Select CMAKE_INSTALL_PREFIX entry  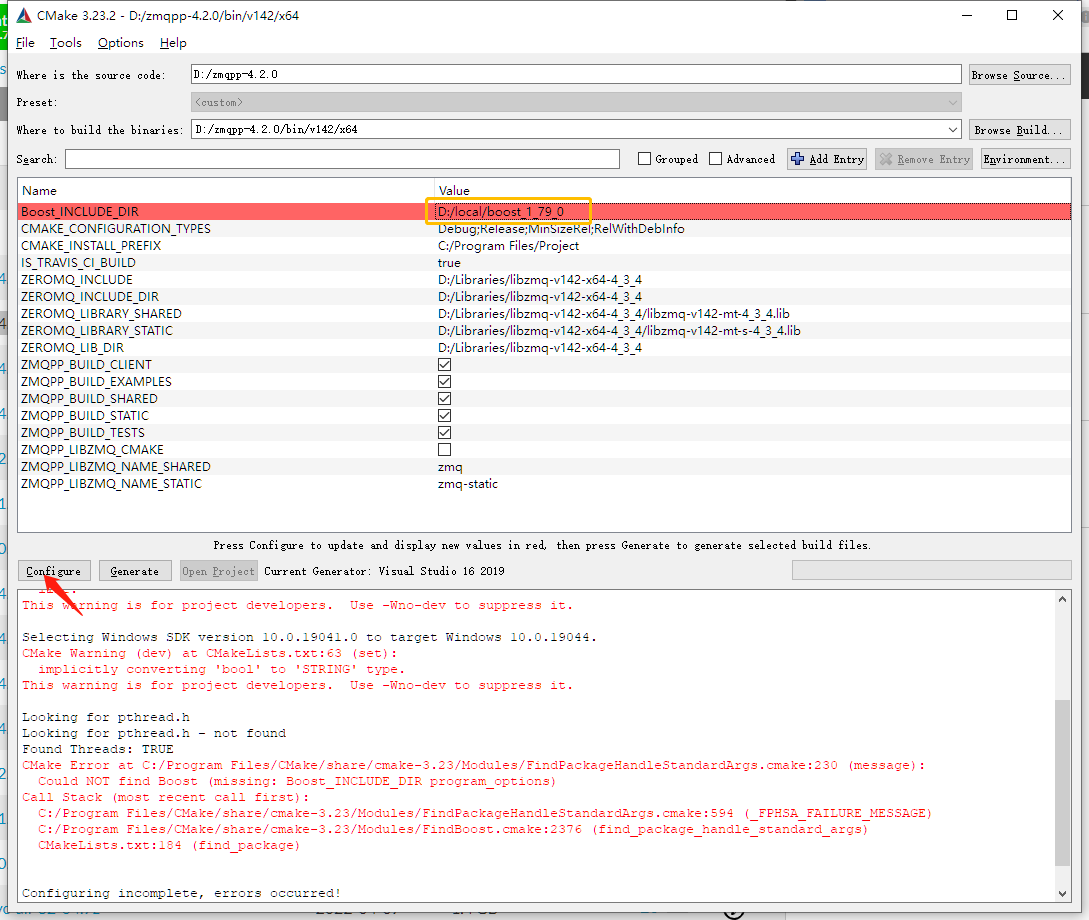point(91,246)
